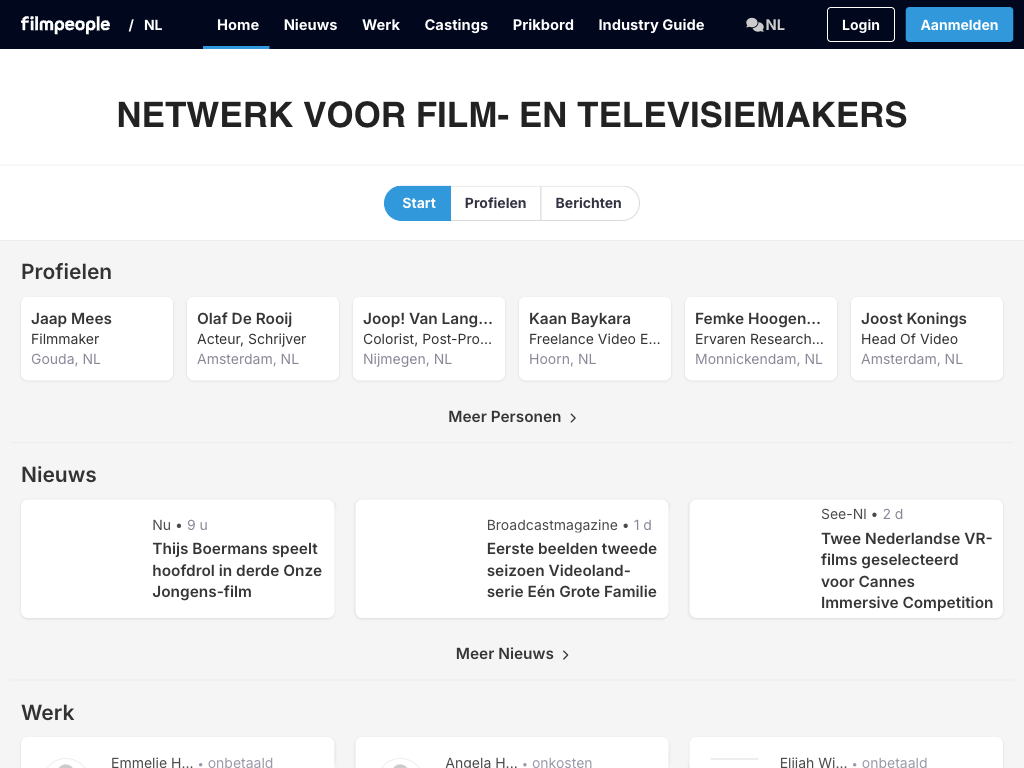Open Jaap Mees profile card
Image resolution: width=1024 pixels, height=768 pixels.
coord(97,338)
